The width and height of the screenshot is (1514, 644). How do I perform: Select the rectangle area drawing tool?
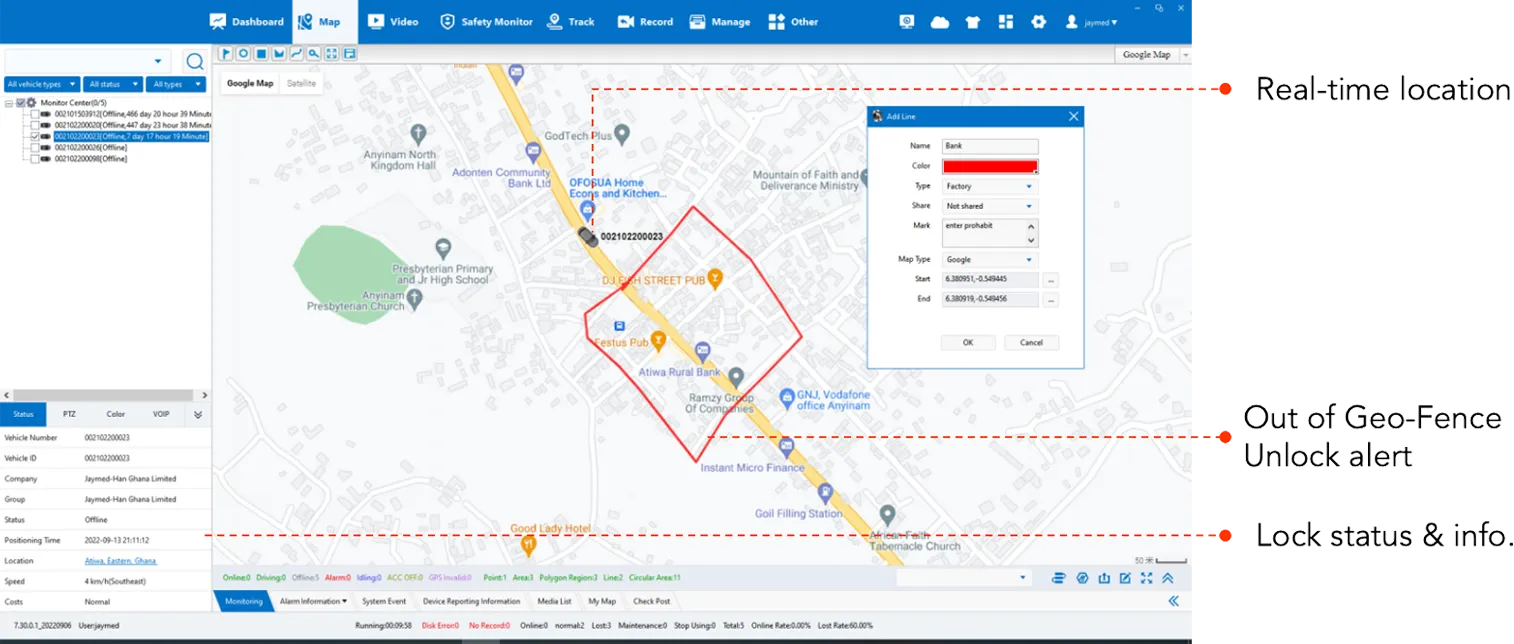click(x=261, y=53)
